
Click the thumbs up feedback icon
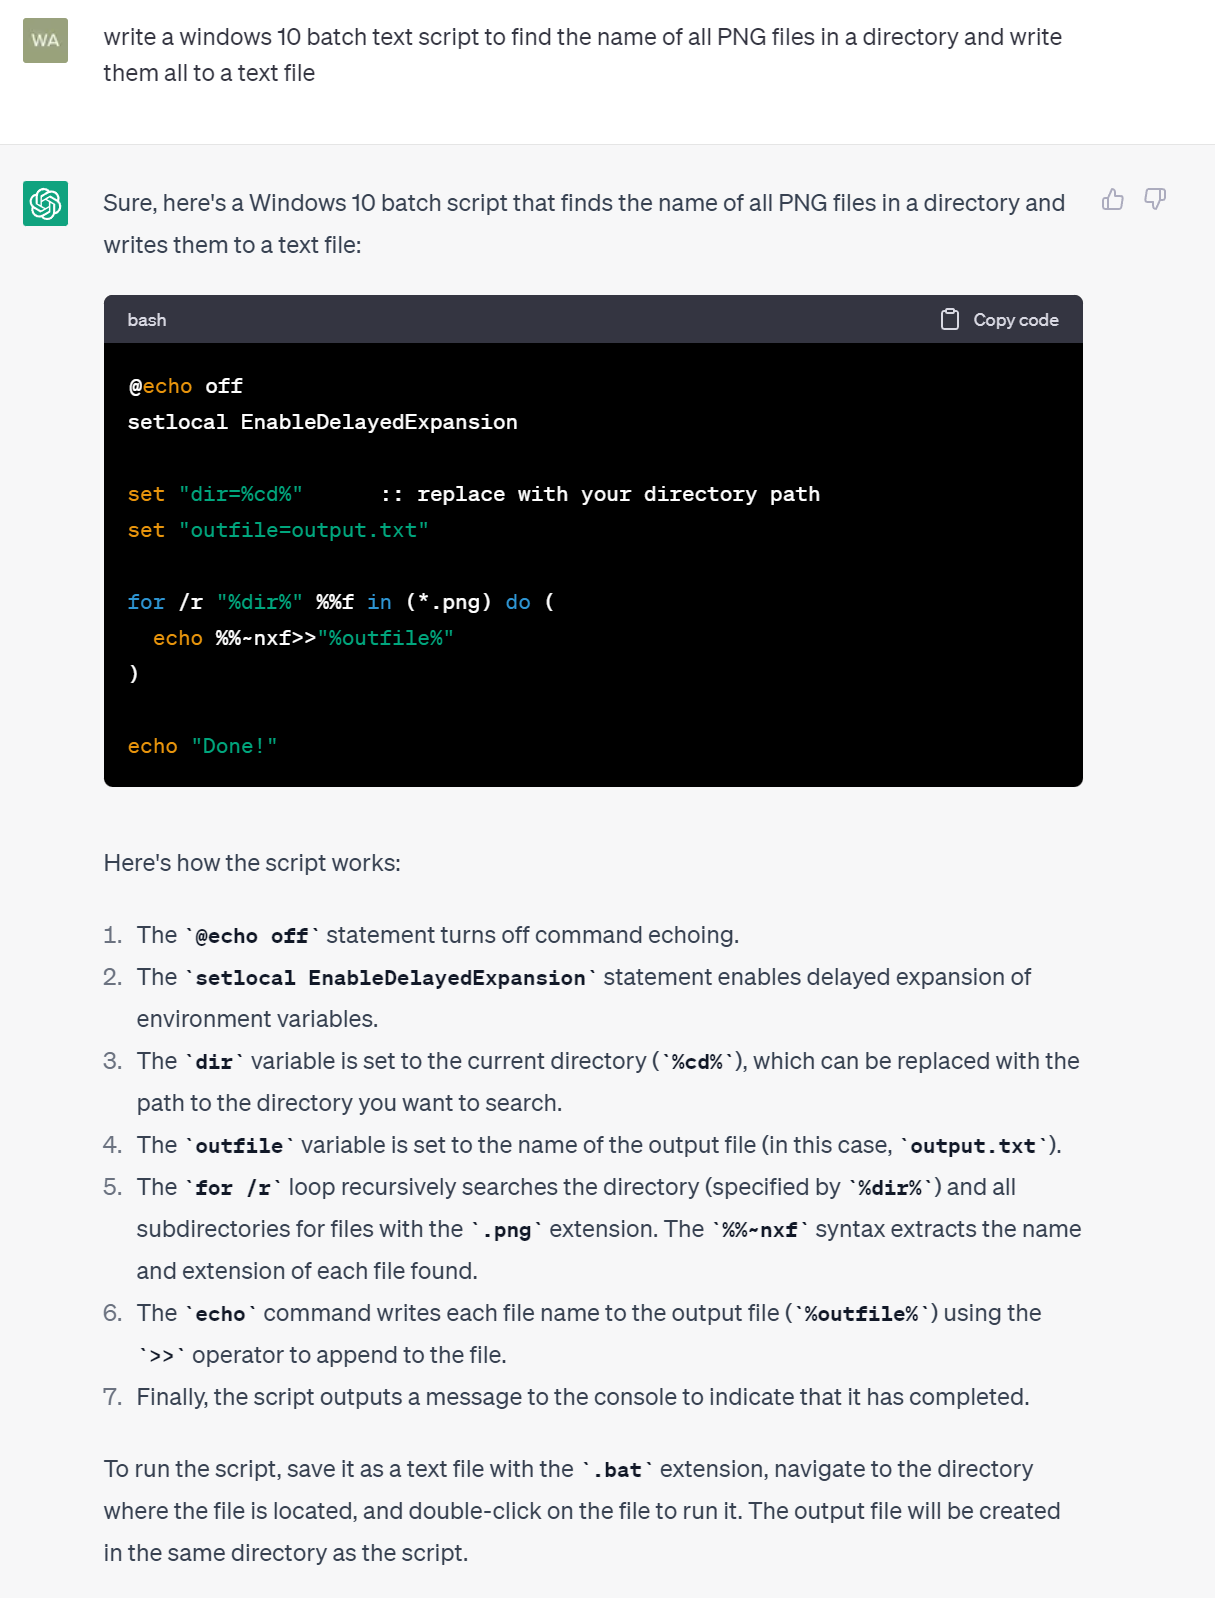1113,199
